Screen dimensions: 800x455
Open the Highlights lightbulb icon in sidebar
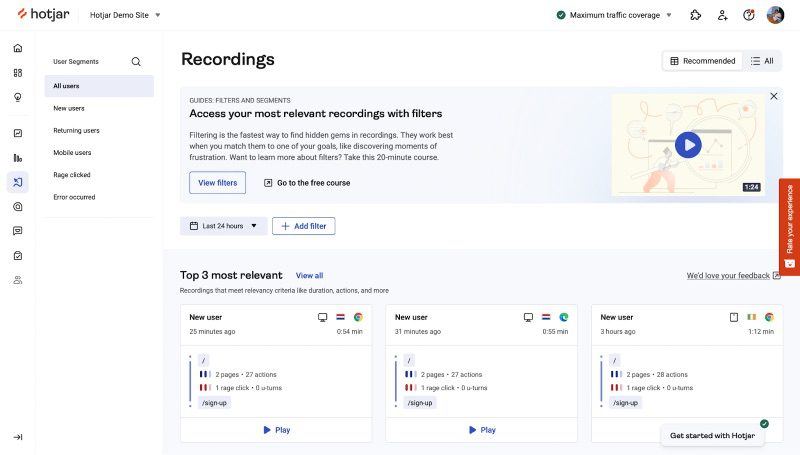[x=18, y=97]
